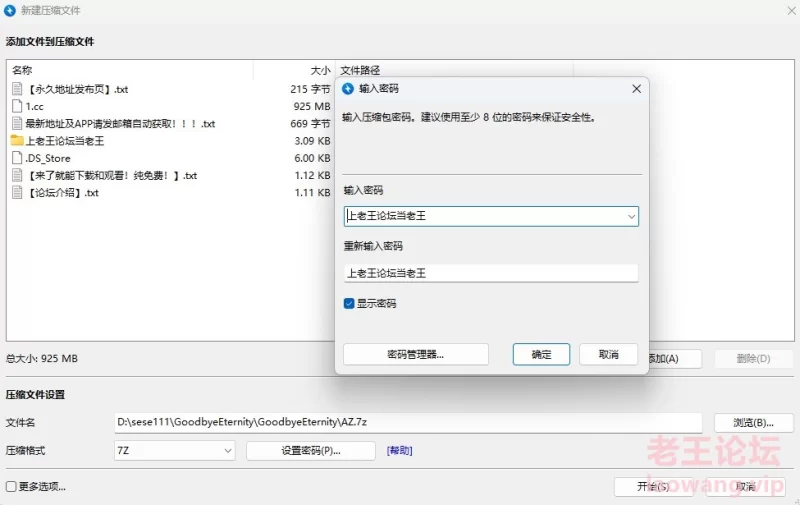The width and height of the screenshot is (800, 505).
Task: Select the 【论坛介绍】.txt file name
Action: click(62, 193)
